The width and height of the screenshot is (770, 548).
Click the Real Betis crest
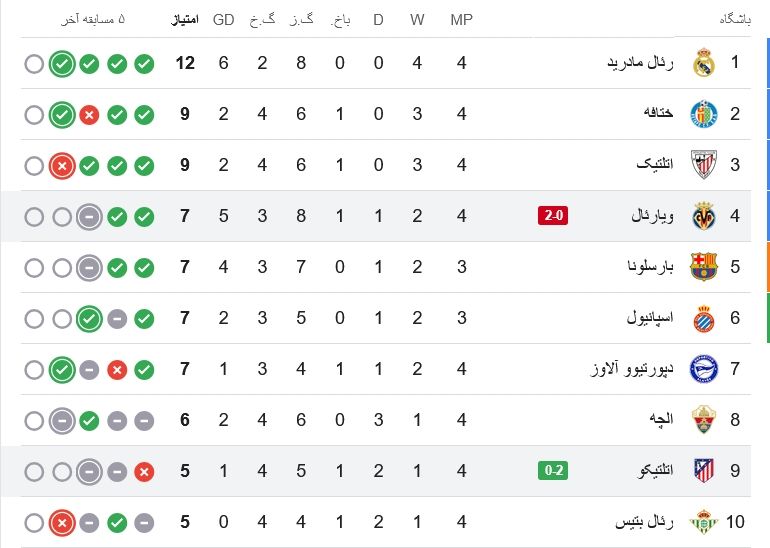[x=704, y=521]
